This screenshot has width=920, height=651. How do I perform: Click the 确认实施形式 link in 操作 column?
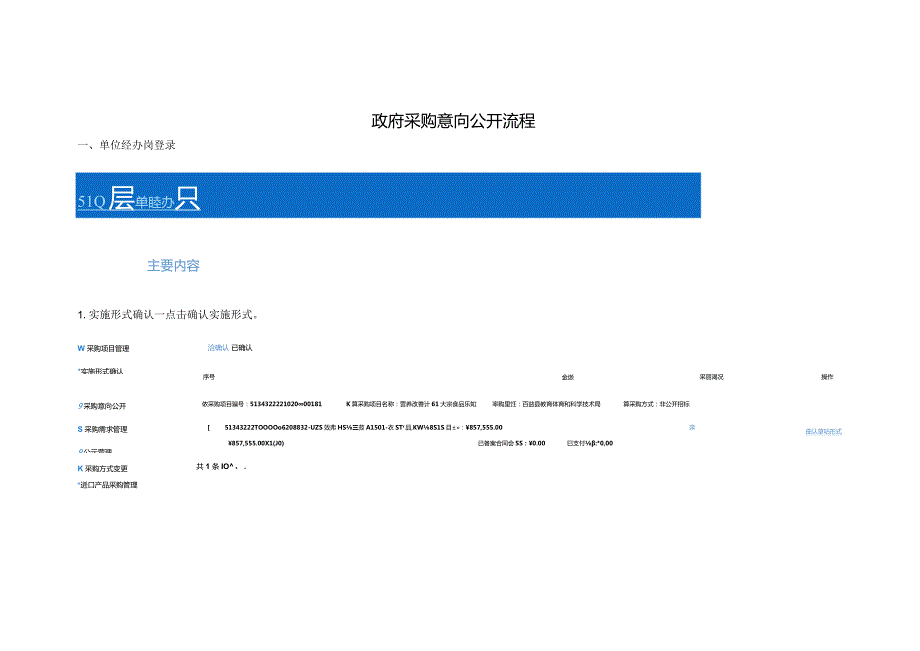point(823,432)
